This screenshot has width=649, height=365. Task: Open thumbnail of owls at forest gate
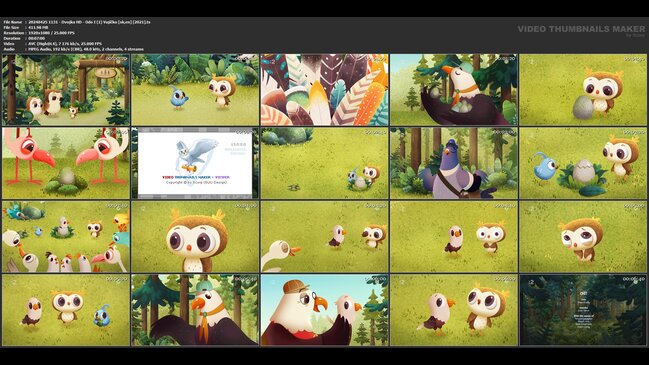(66, 90)
